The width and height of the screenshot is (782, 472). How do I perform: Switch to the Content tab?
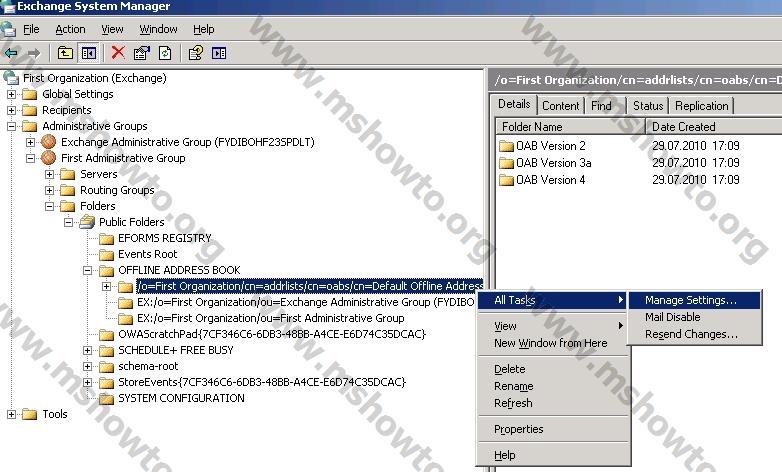[x=561, y=106]
